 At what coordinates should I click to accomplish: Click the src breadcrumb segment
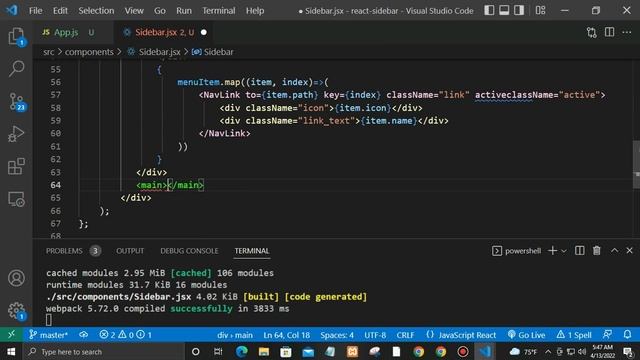(x=49, y=52)
